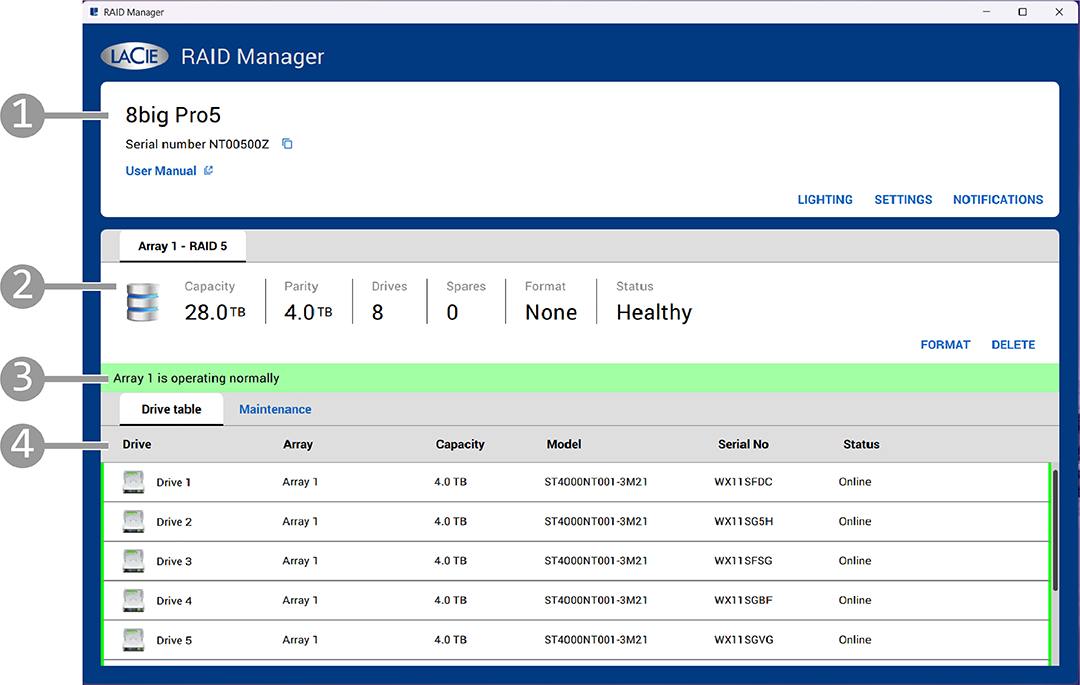Select the Drive 5 row label
The height and width of the screenshot is (685, 1080).
(174, 640)
